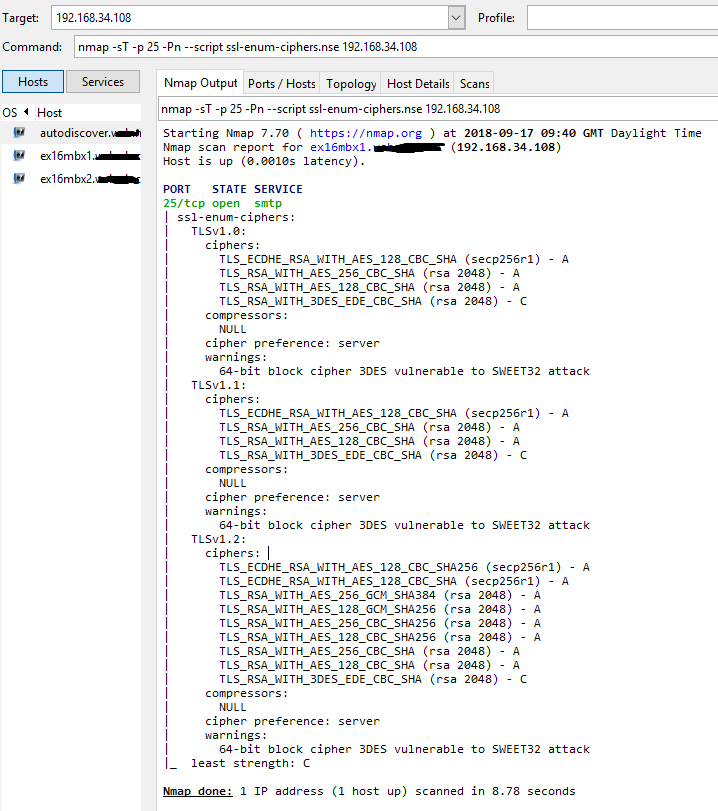
Task: Open the Nmap Output tab
Action: pyautogui.click(x=200, y=83)
